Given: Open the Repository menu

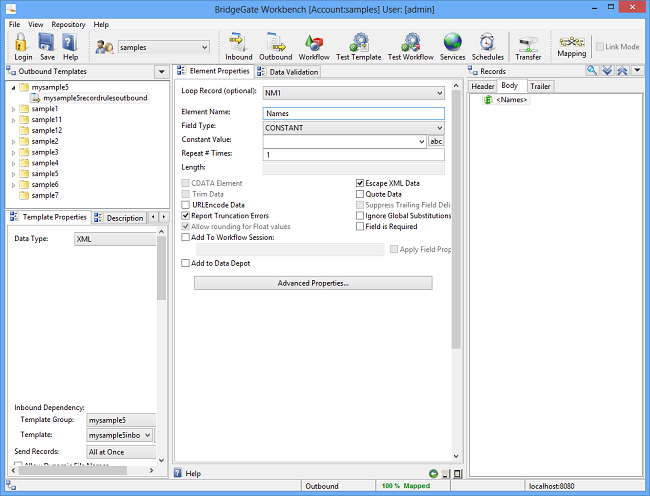Looking at the screenshot, I should click(x=68, y=24).
